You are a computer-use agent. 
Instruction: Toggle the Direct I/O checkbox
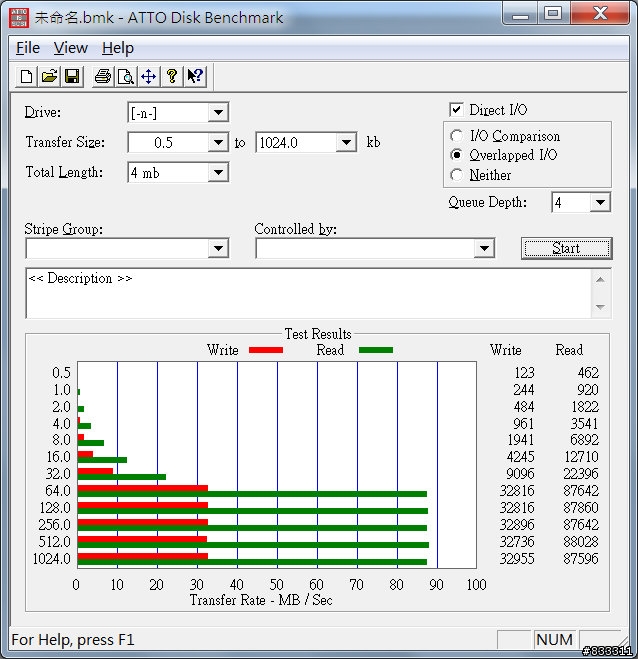tap(456, 110)
